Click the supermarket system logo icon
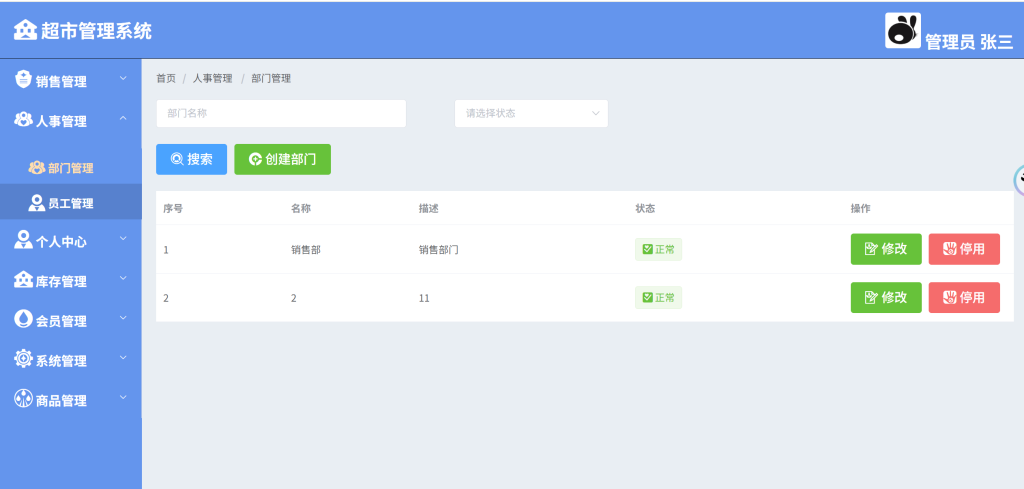The image size is (1024, 489). (25, 30)
